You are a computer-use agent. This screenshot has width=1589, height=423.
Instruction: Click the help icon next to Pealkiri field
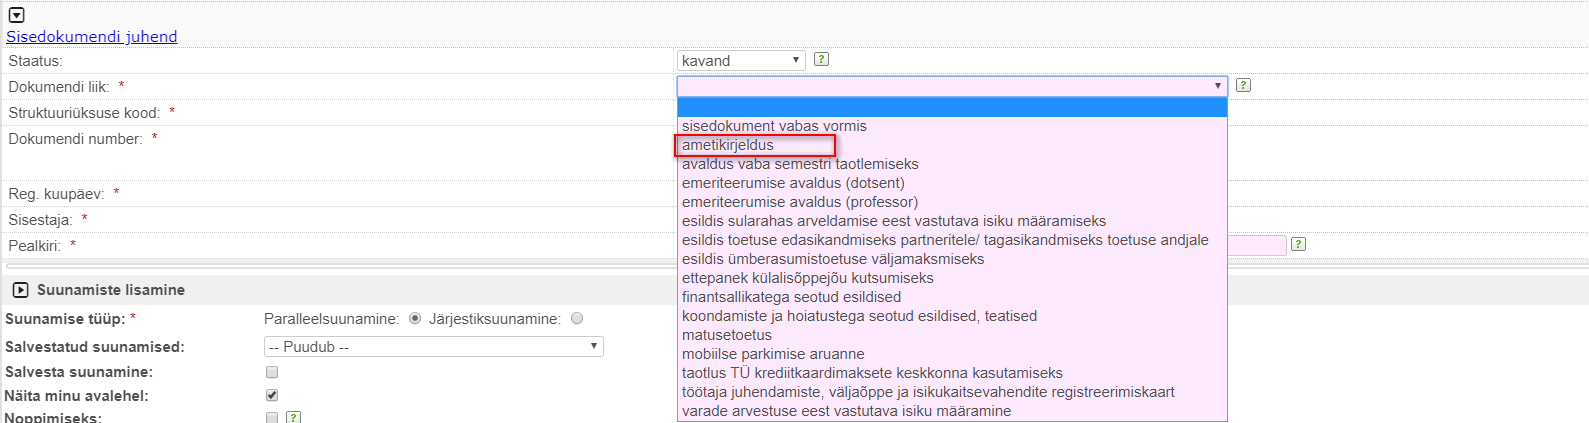click(x=1298, y=244)
